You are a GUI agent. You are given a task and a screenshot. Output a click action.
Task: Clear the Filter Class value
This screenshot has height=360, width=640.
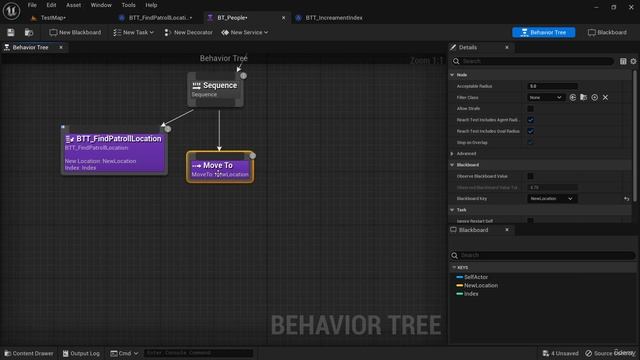(605, 98)
